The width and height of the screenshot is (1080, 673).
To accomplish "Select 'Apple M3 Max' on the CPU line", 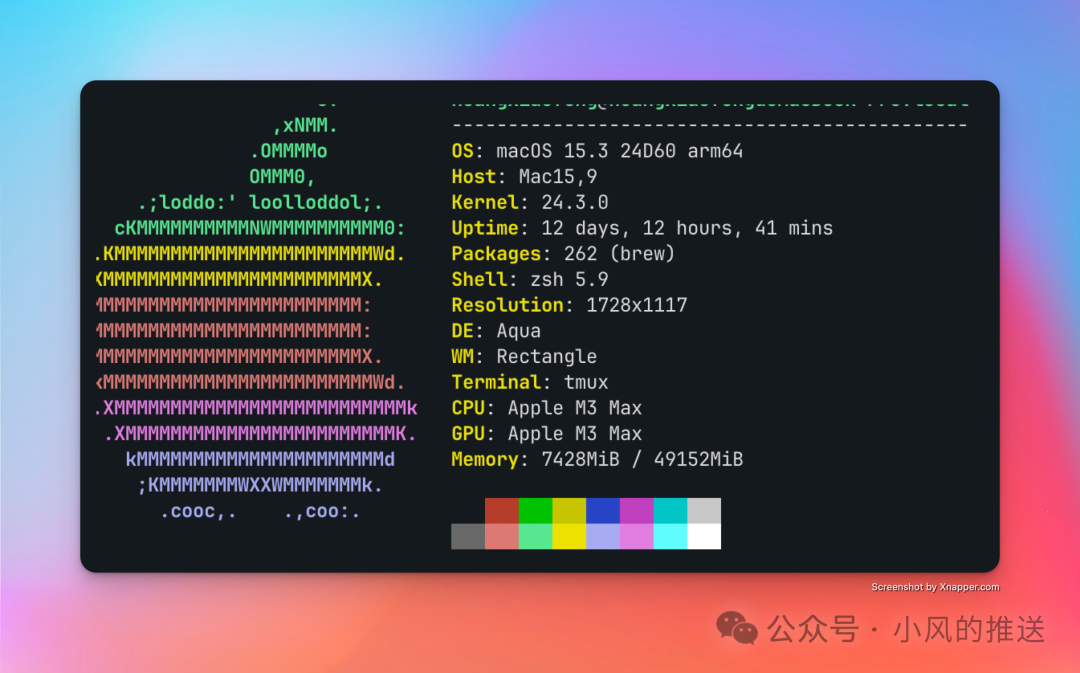I will [574, 408].
